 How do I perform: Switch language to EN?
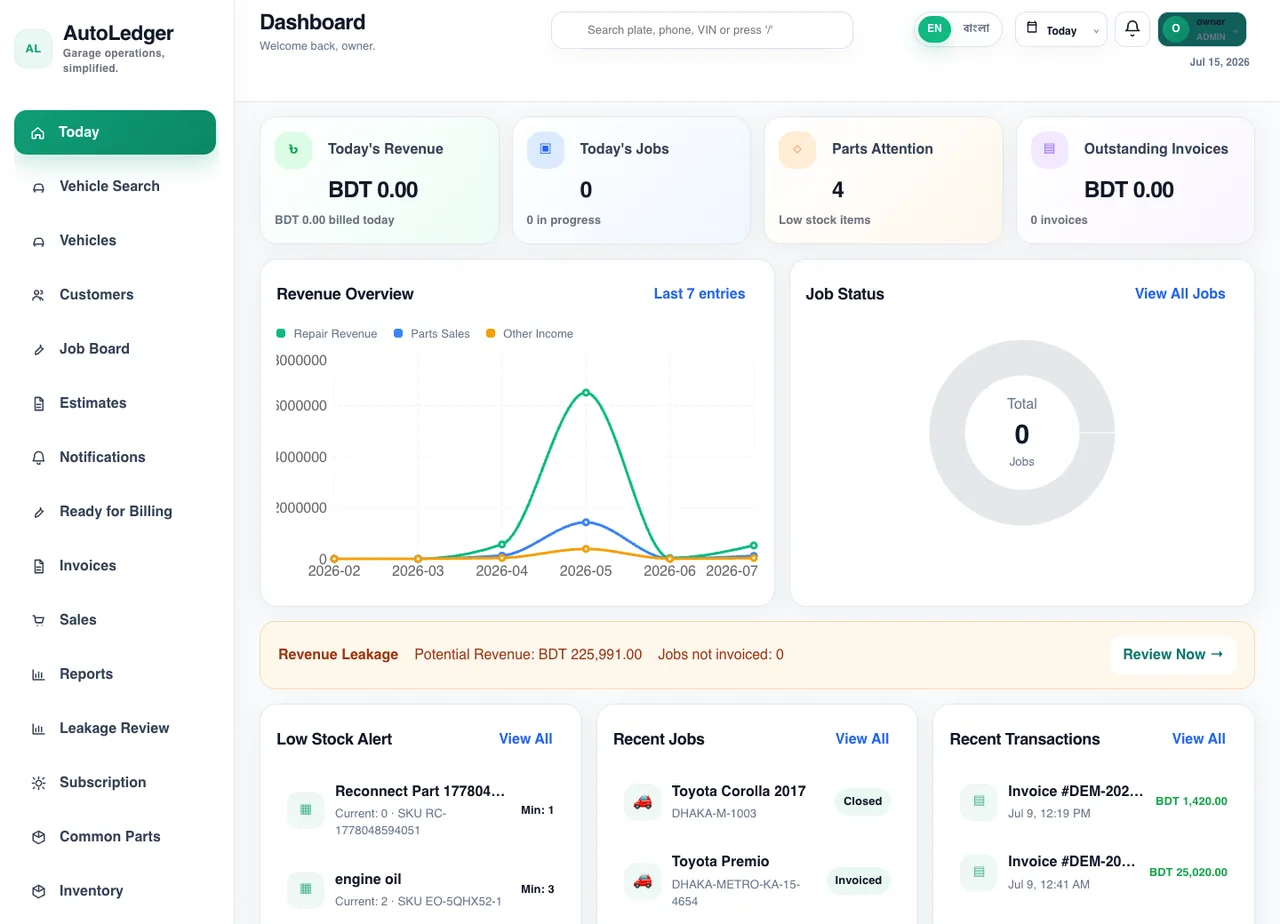click(x=935, y=29)
